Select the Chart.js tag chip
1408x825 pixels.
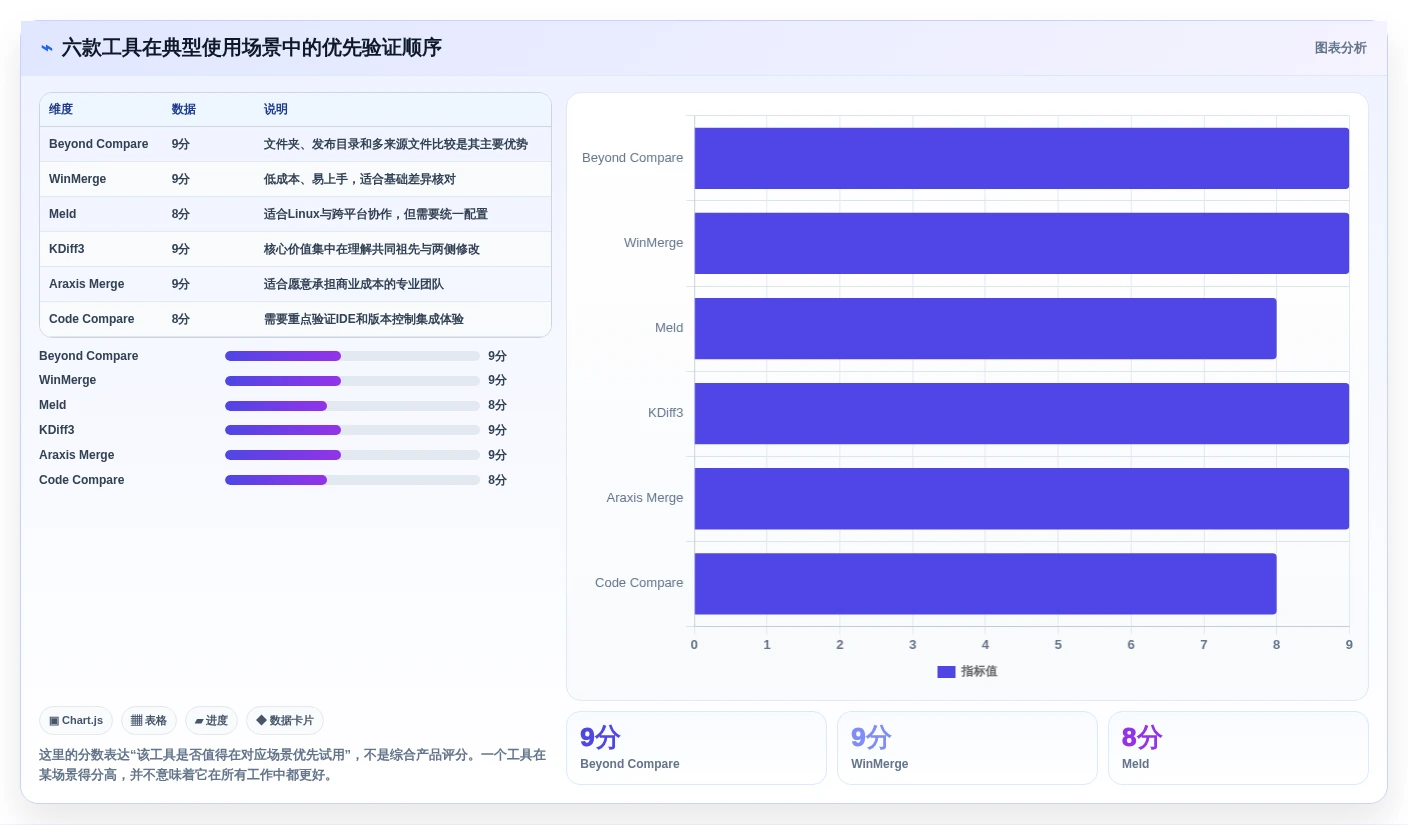coord(76,720)
